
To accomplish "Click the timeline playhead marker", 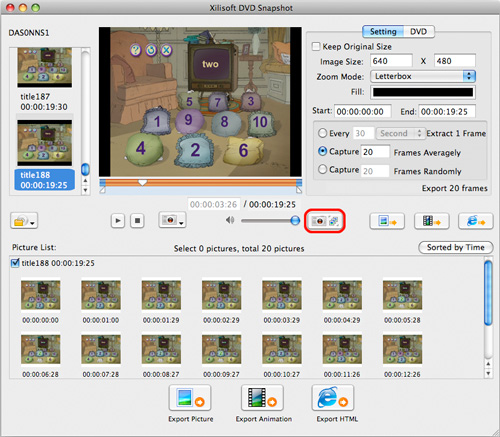I will 142,182.
